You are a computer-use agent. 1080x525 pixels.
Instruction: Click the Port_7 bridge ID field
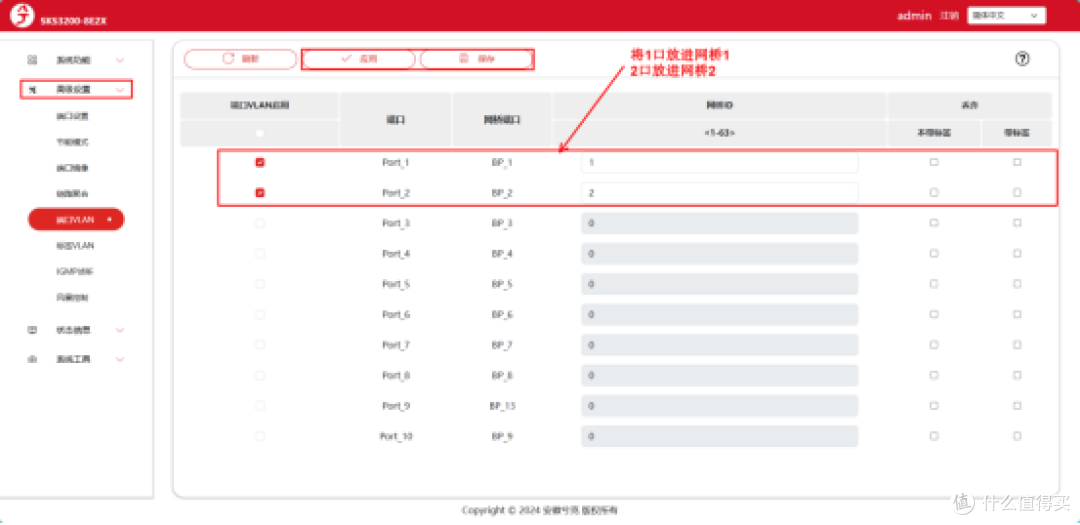(720, 345)
